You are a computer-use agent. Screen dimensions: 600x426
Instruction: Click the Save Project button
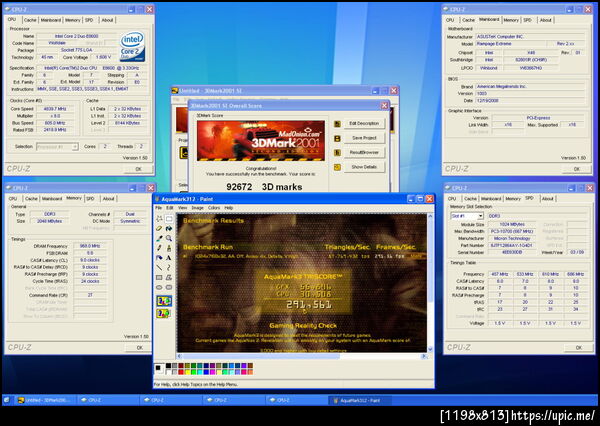pos(364,138)
